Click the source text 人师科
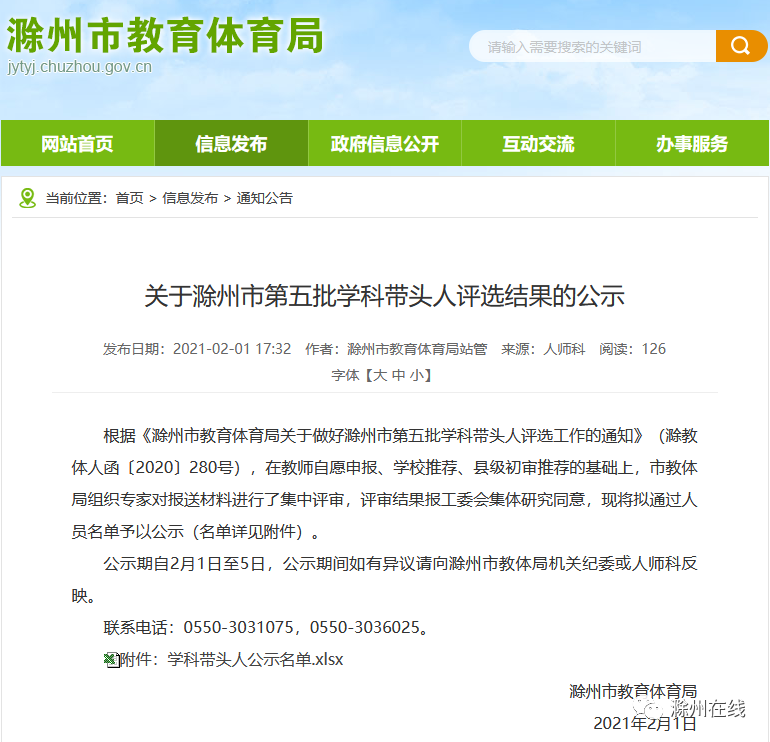 (564, 349)
